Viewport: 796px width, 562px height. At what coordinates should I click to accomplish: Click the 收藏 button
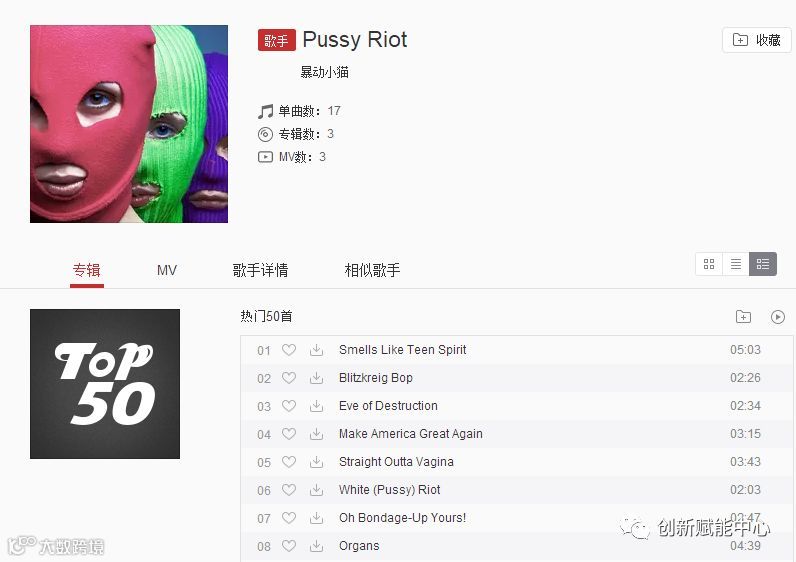pyautogui.click(x=756, y=40)
